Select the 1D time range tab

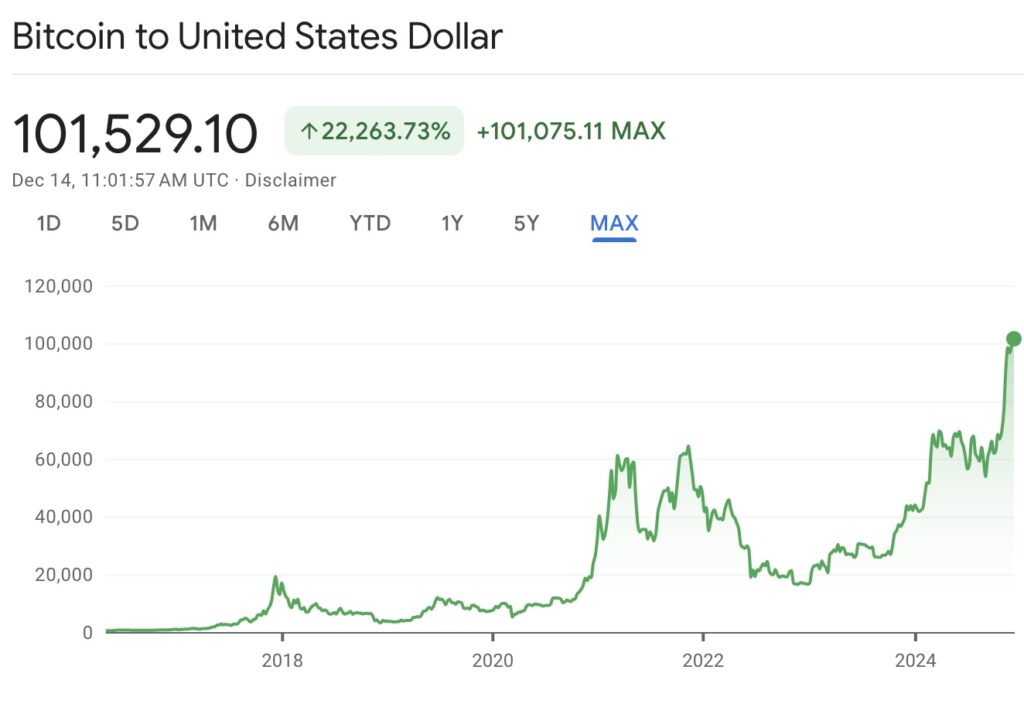[x=49, y=223]
